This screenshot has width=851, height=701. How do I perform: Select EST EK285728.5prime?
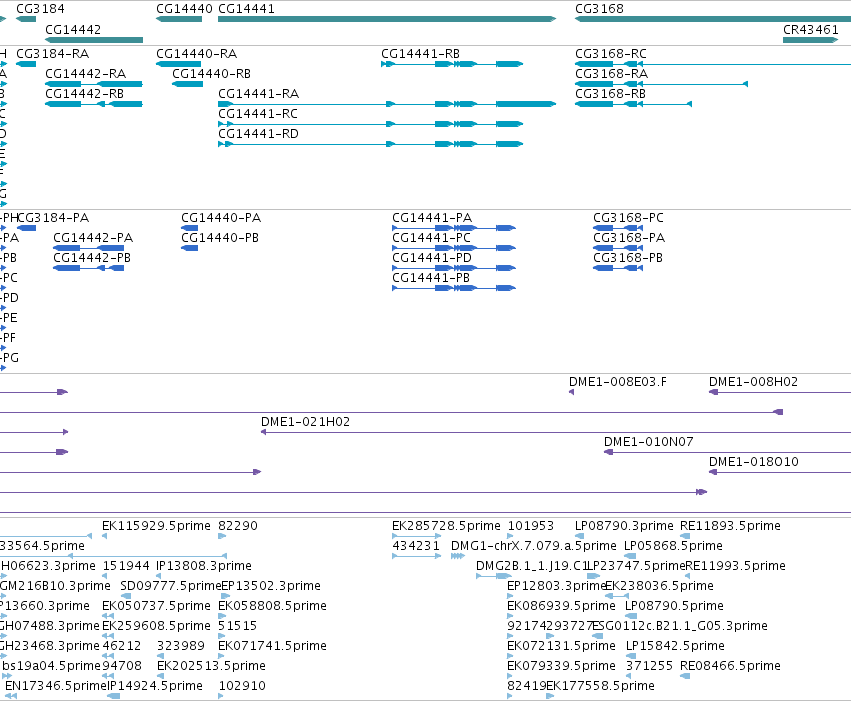(x=446, y=526)
